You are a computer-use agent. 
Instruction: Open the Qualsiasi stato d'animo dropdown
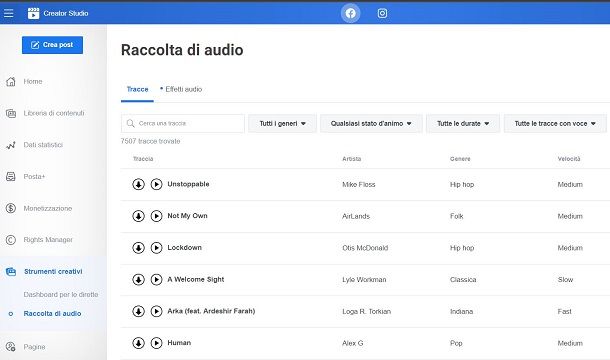[x=371, y=123]
